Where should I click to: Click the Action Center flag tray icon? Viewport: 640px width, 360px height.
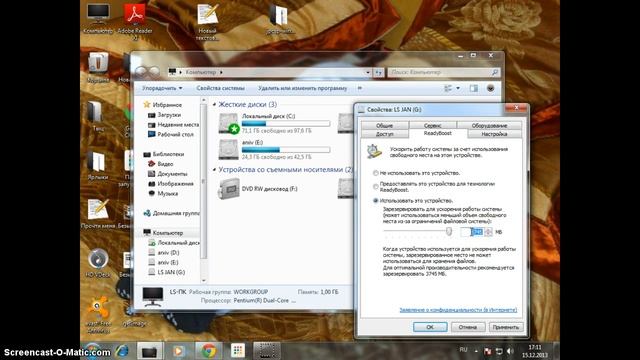(487, 351)
